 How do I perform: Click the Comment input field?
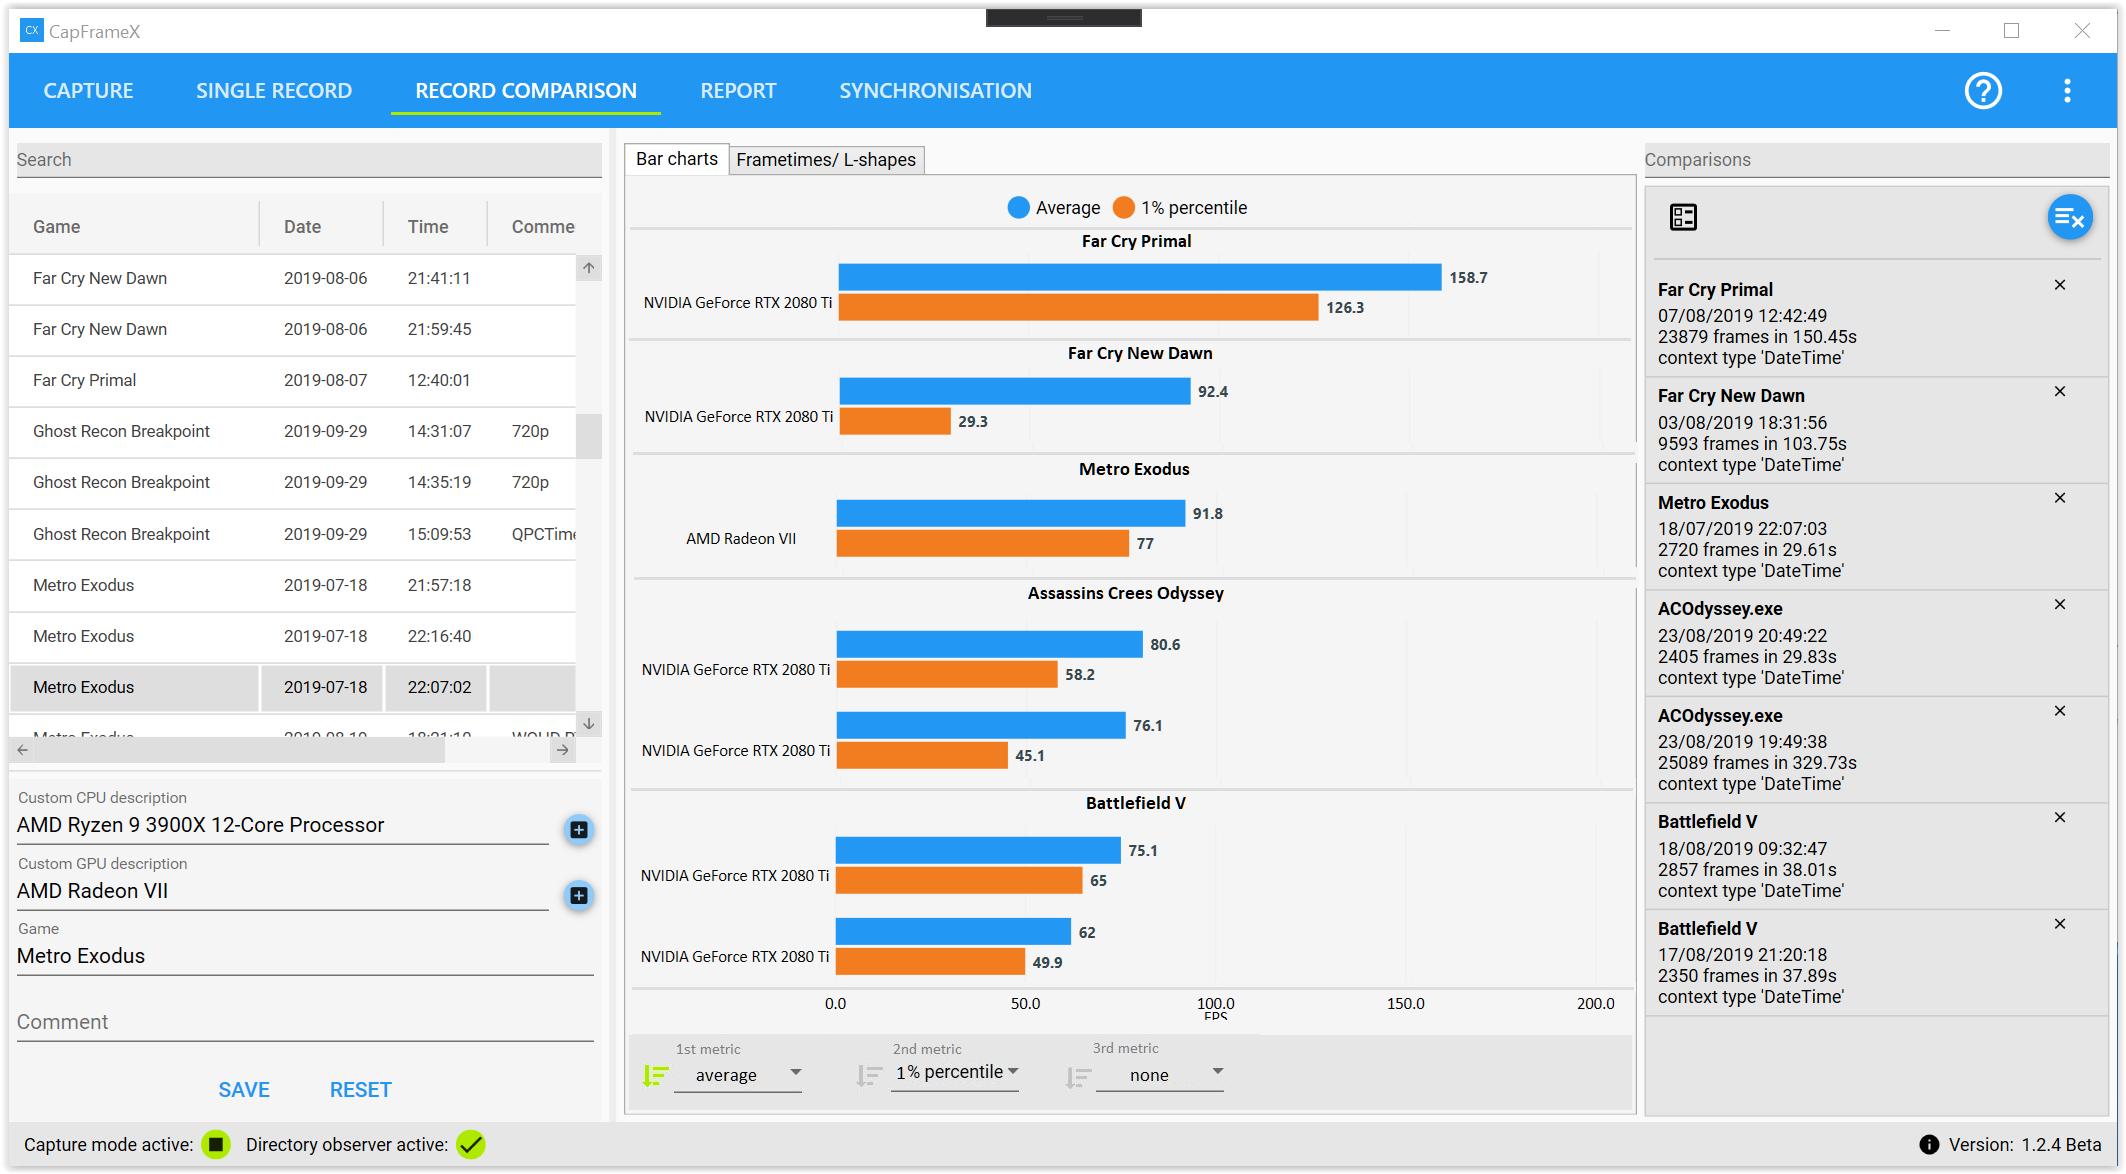(x=305, y=1022)
